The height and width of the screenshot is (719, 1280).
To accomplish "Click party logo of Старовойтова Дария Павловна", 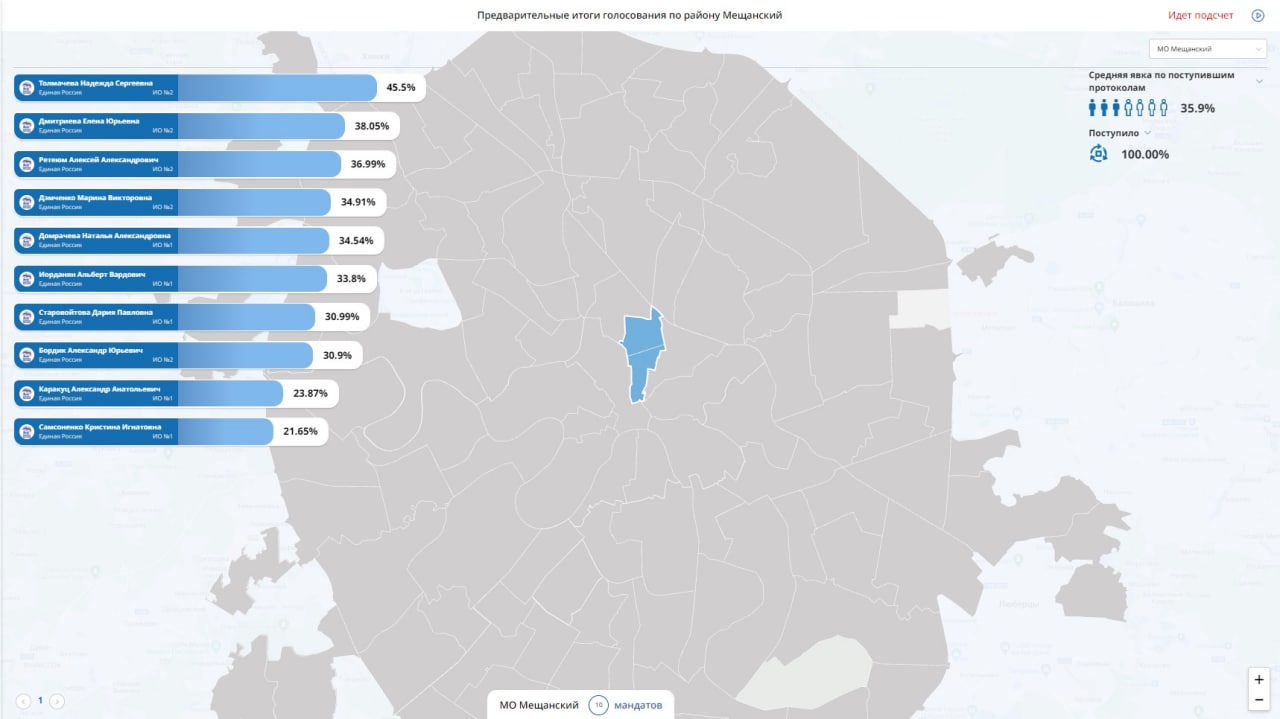I will pos(27,316).
